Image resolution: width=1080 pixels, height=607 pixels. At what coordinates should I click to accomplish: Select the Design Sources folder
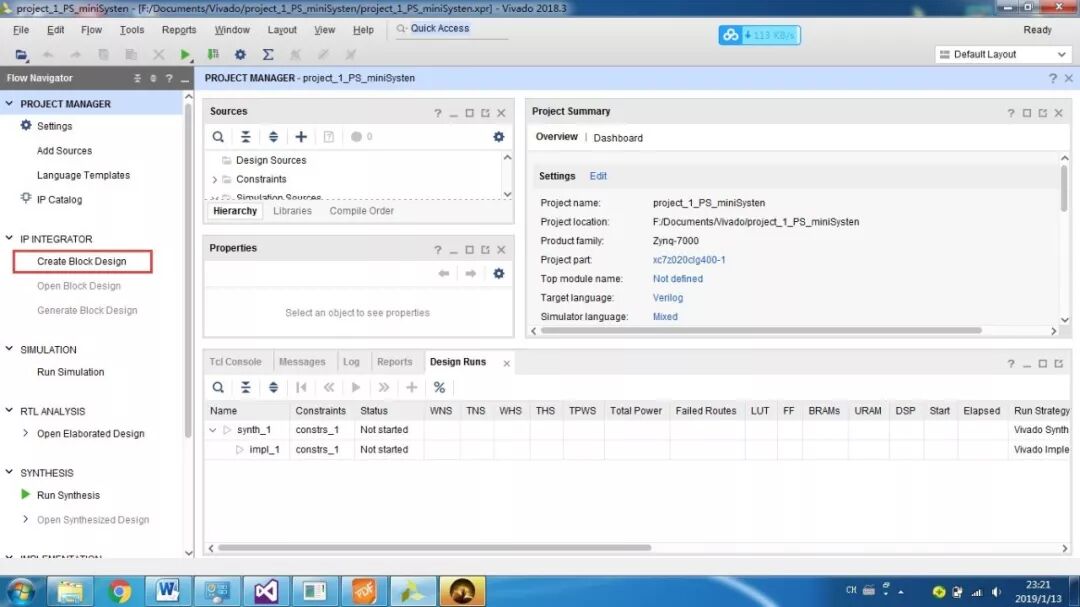click(271, 160)
